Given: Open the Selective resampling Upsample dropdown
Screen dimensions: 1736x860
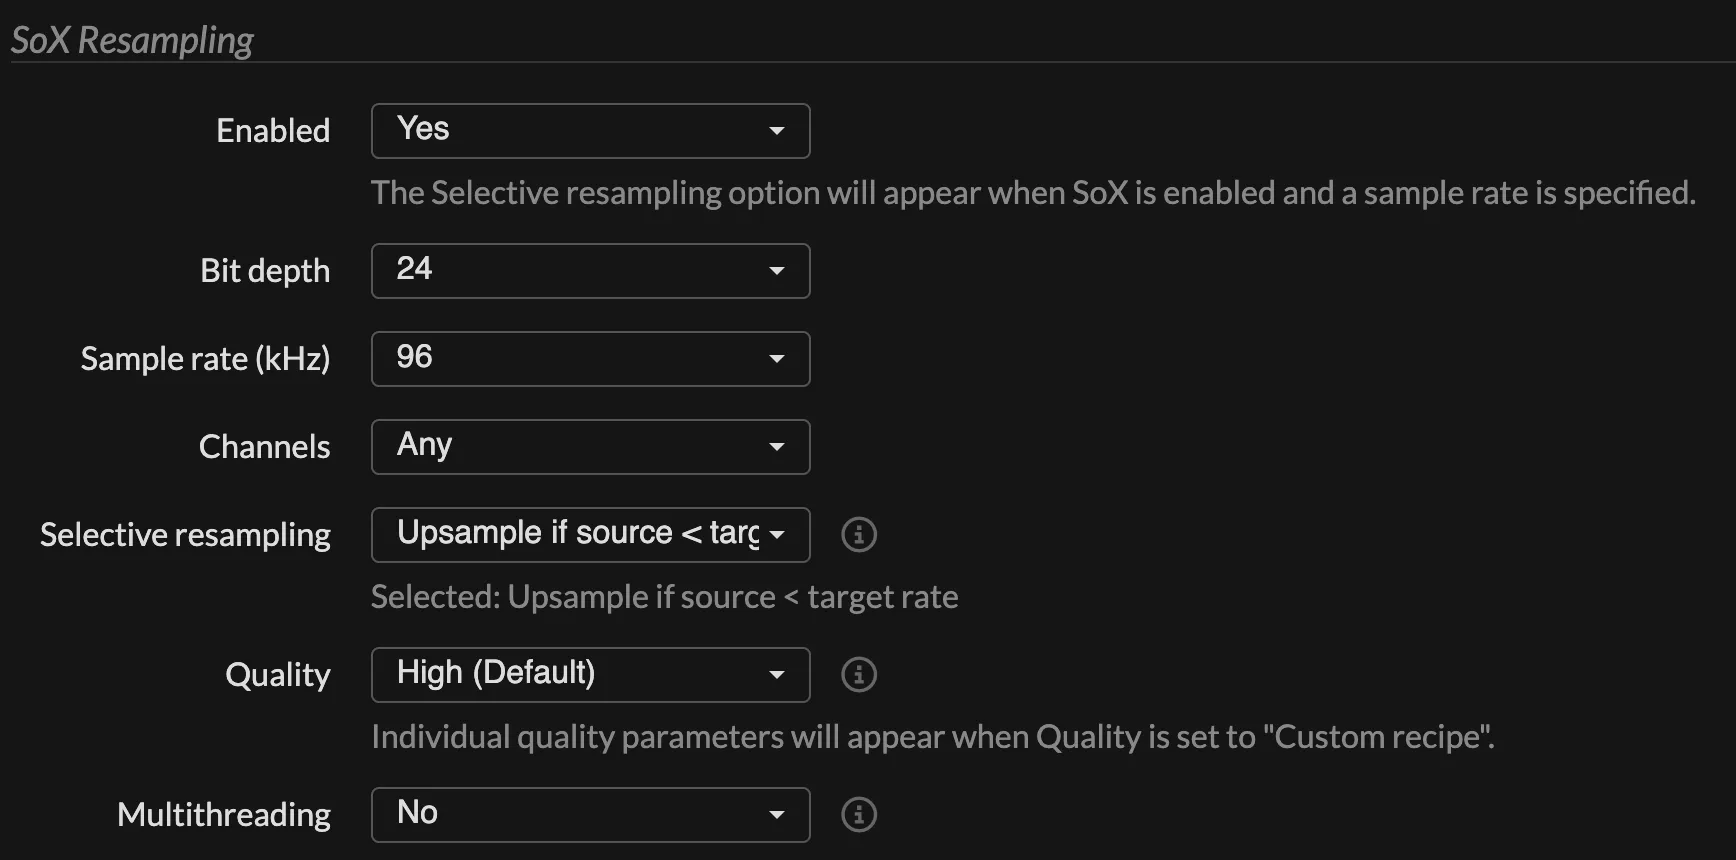Looking at the screenshot, I should pos(590,535).
